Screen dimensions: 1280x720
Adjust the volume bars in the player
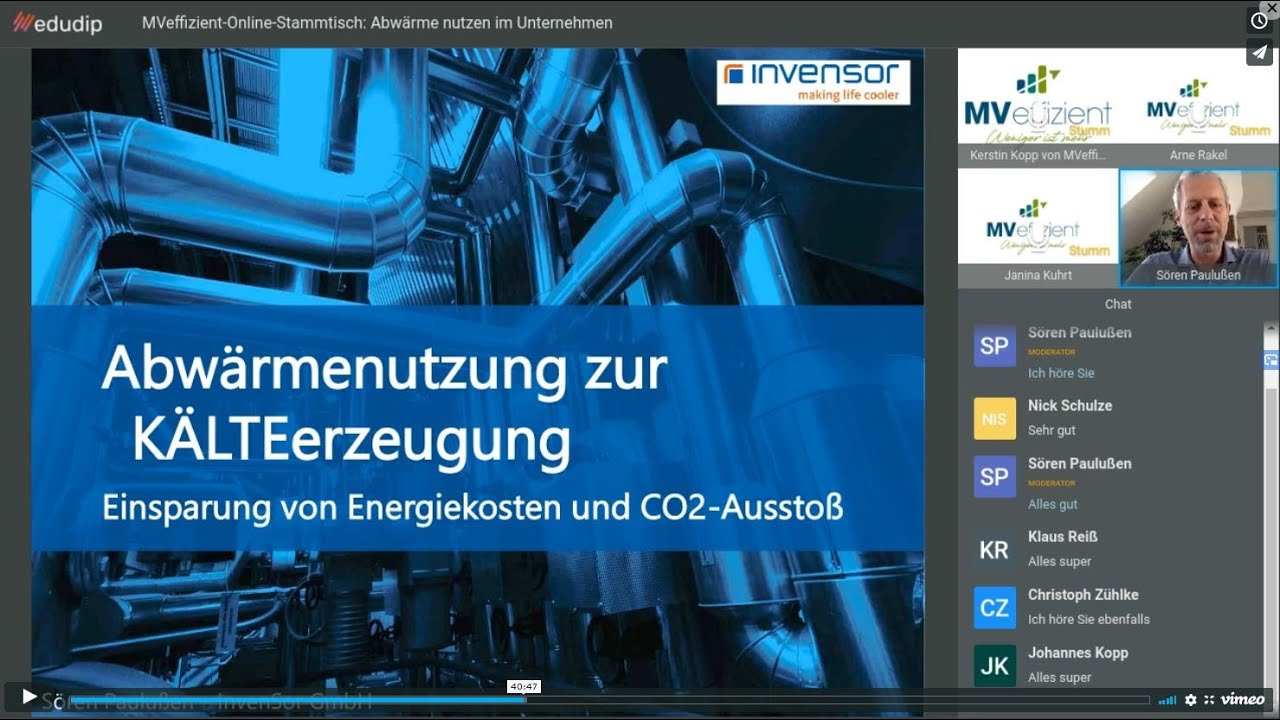click(1167, 700)
